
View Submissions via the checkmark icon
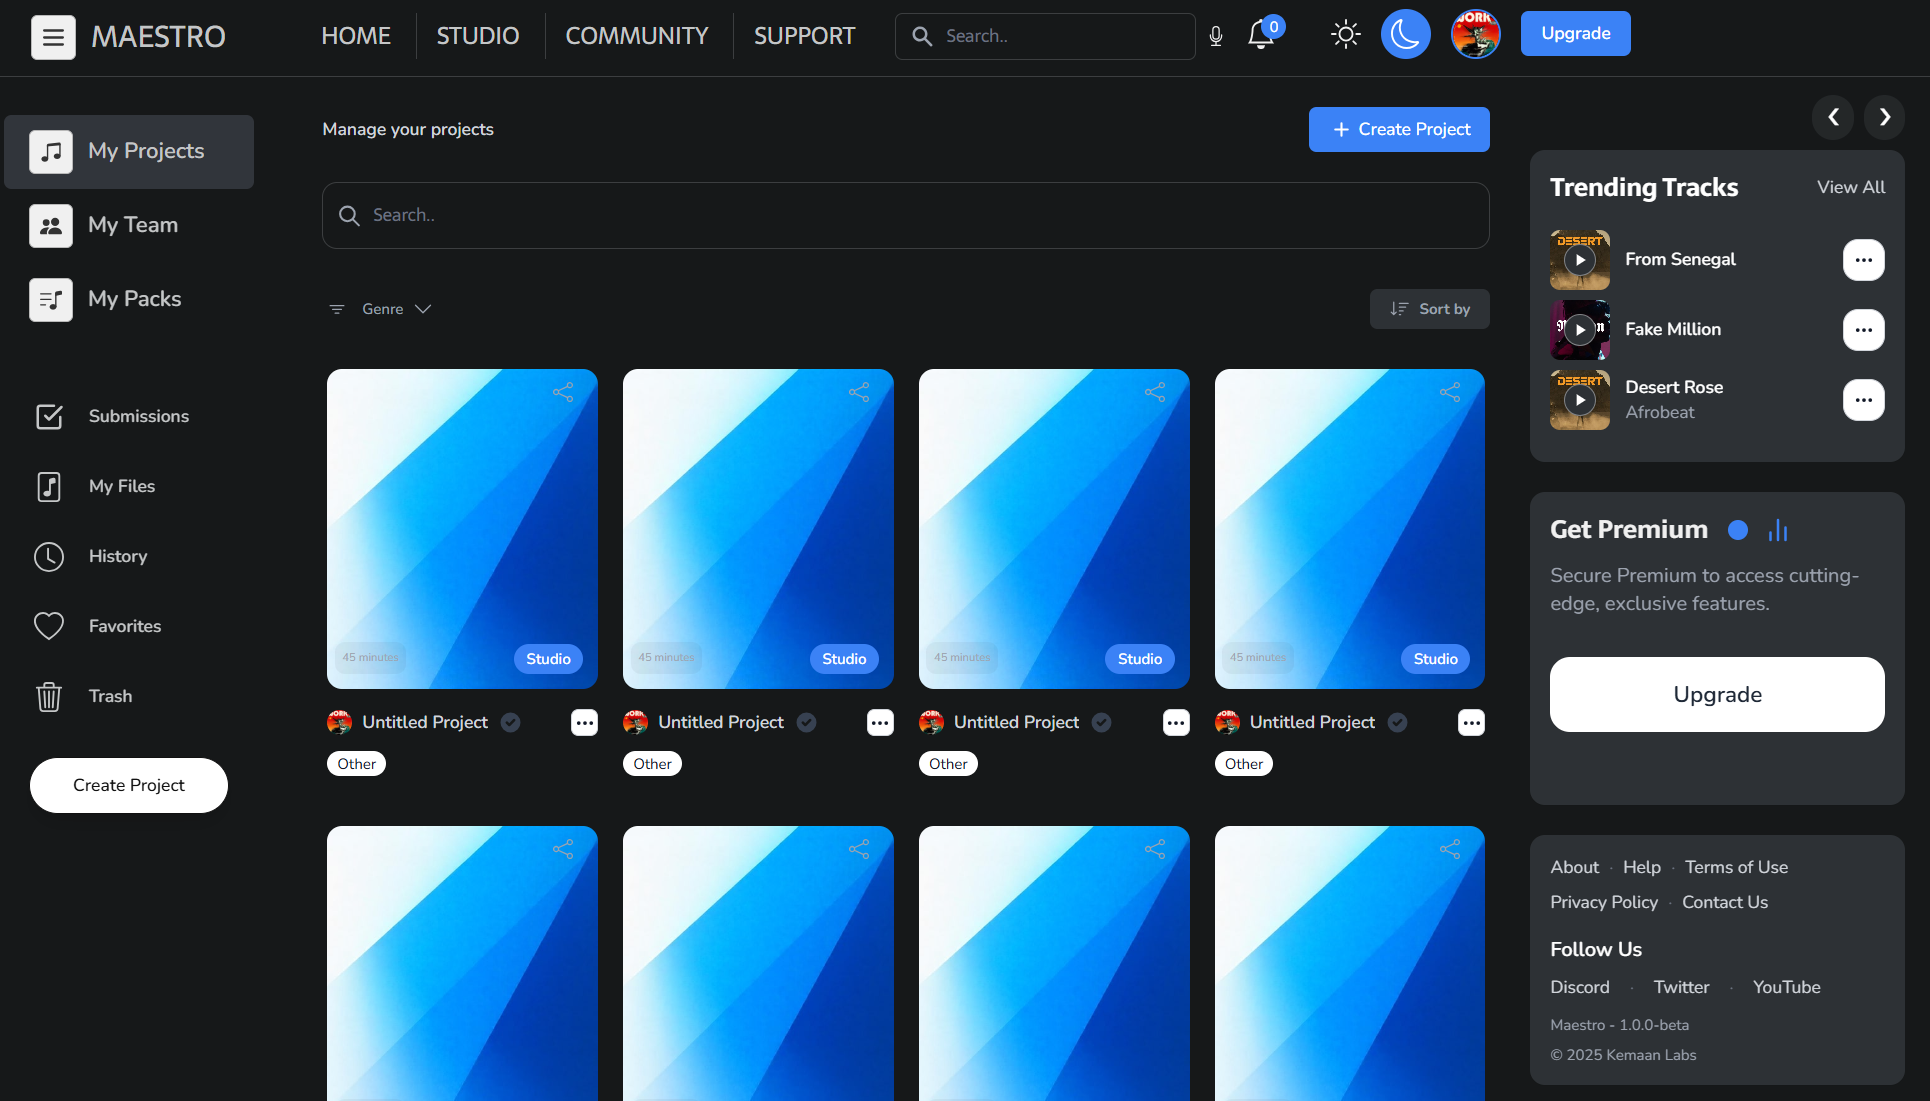click(49, 416)
